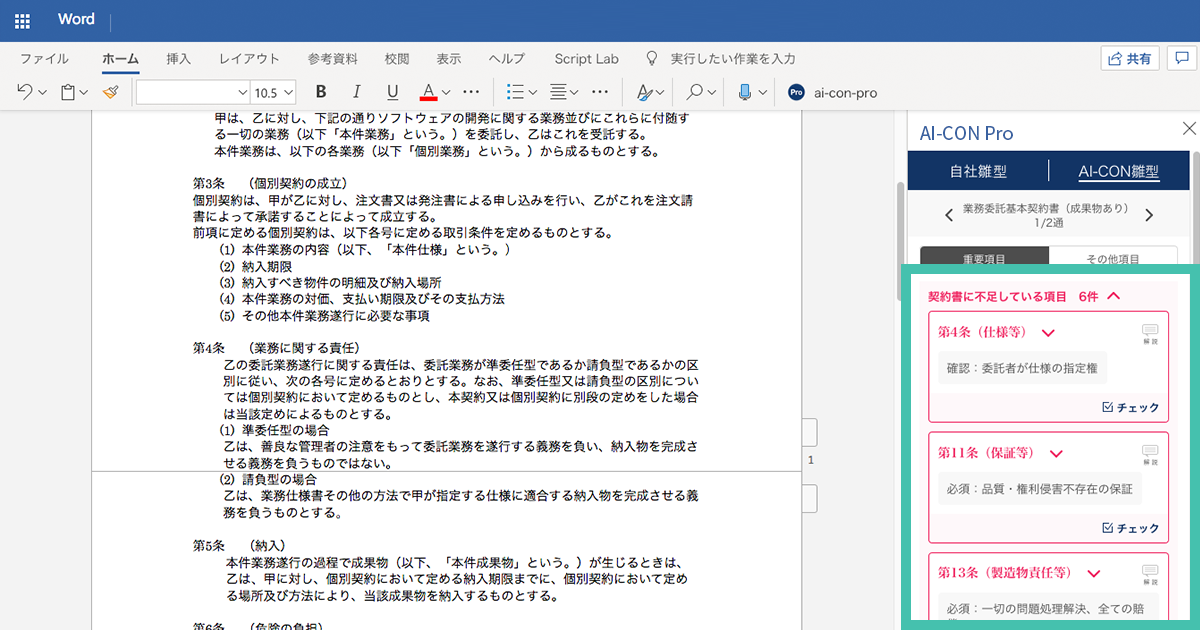1200x630 pixels.
Task: Apply the red font color
Action: [428, 92]
